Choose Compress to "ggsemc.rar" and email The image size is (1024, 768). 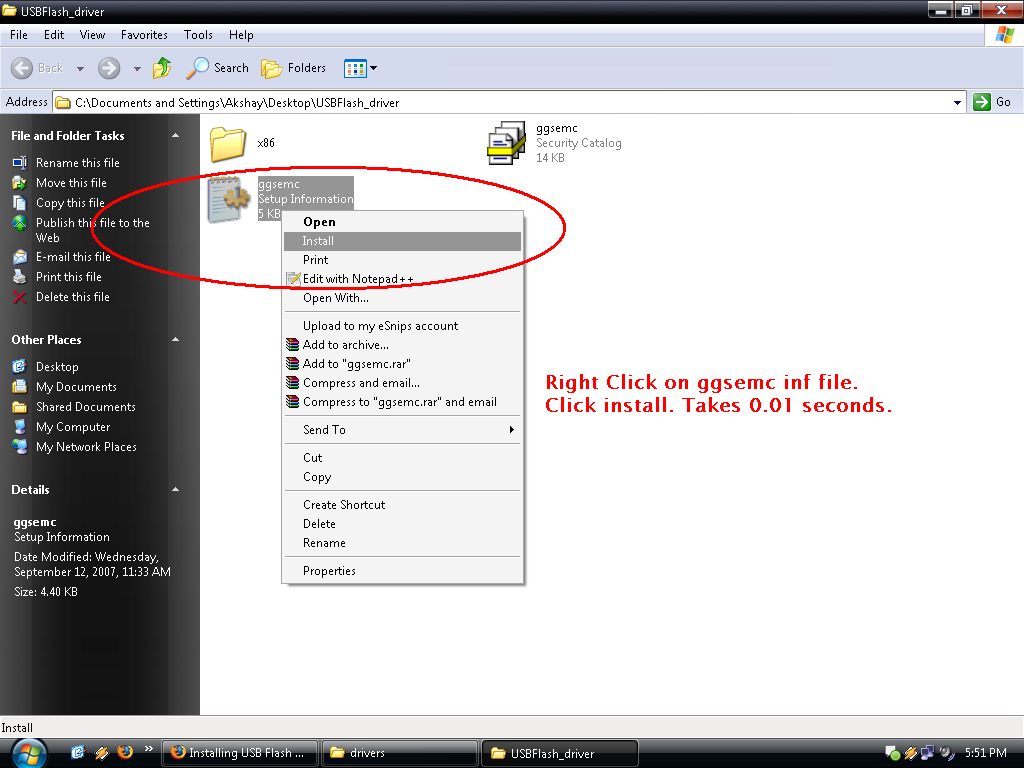(402, 402)
